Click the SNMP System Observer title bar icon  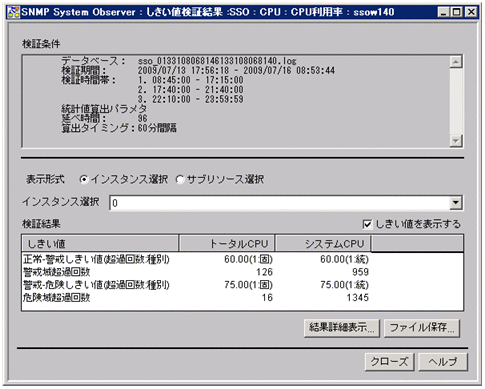click(x=14, y=12)
